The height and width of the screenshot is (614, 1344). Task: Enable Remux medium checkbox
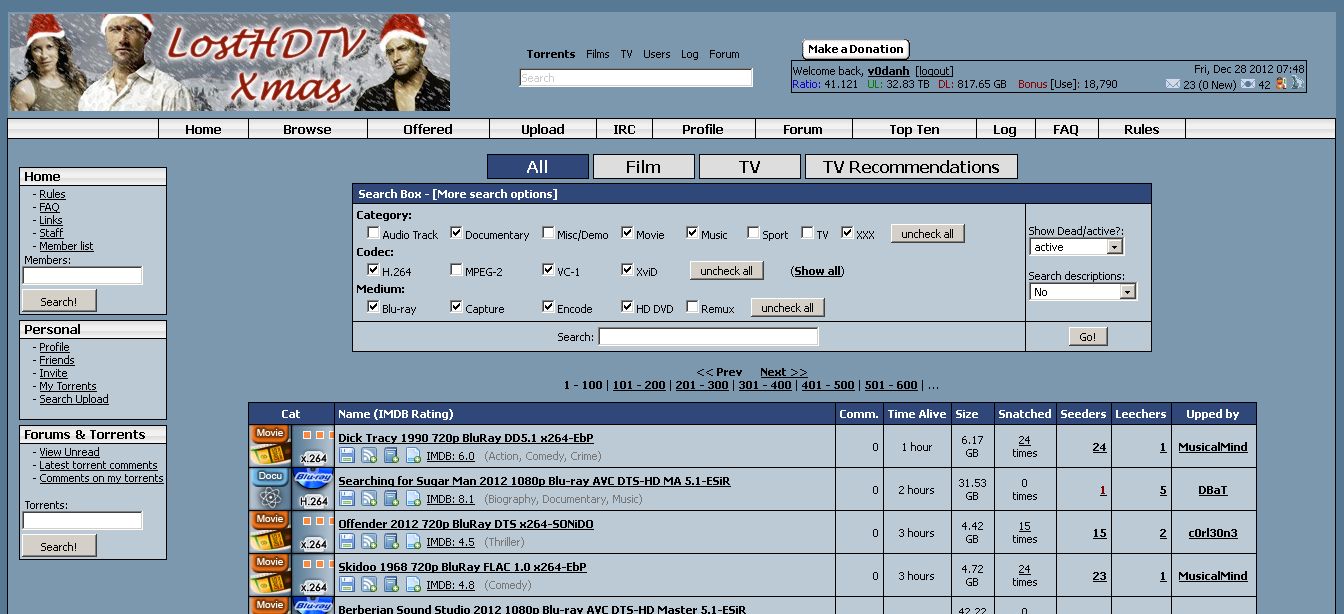click(692, 307)
